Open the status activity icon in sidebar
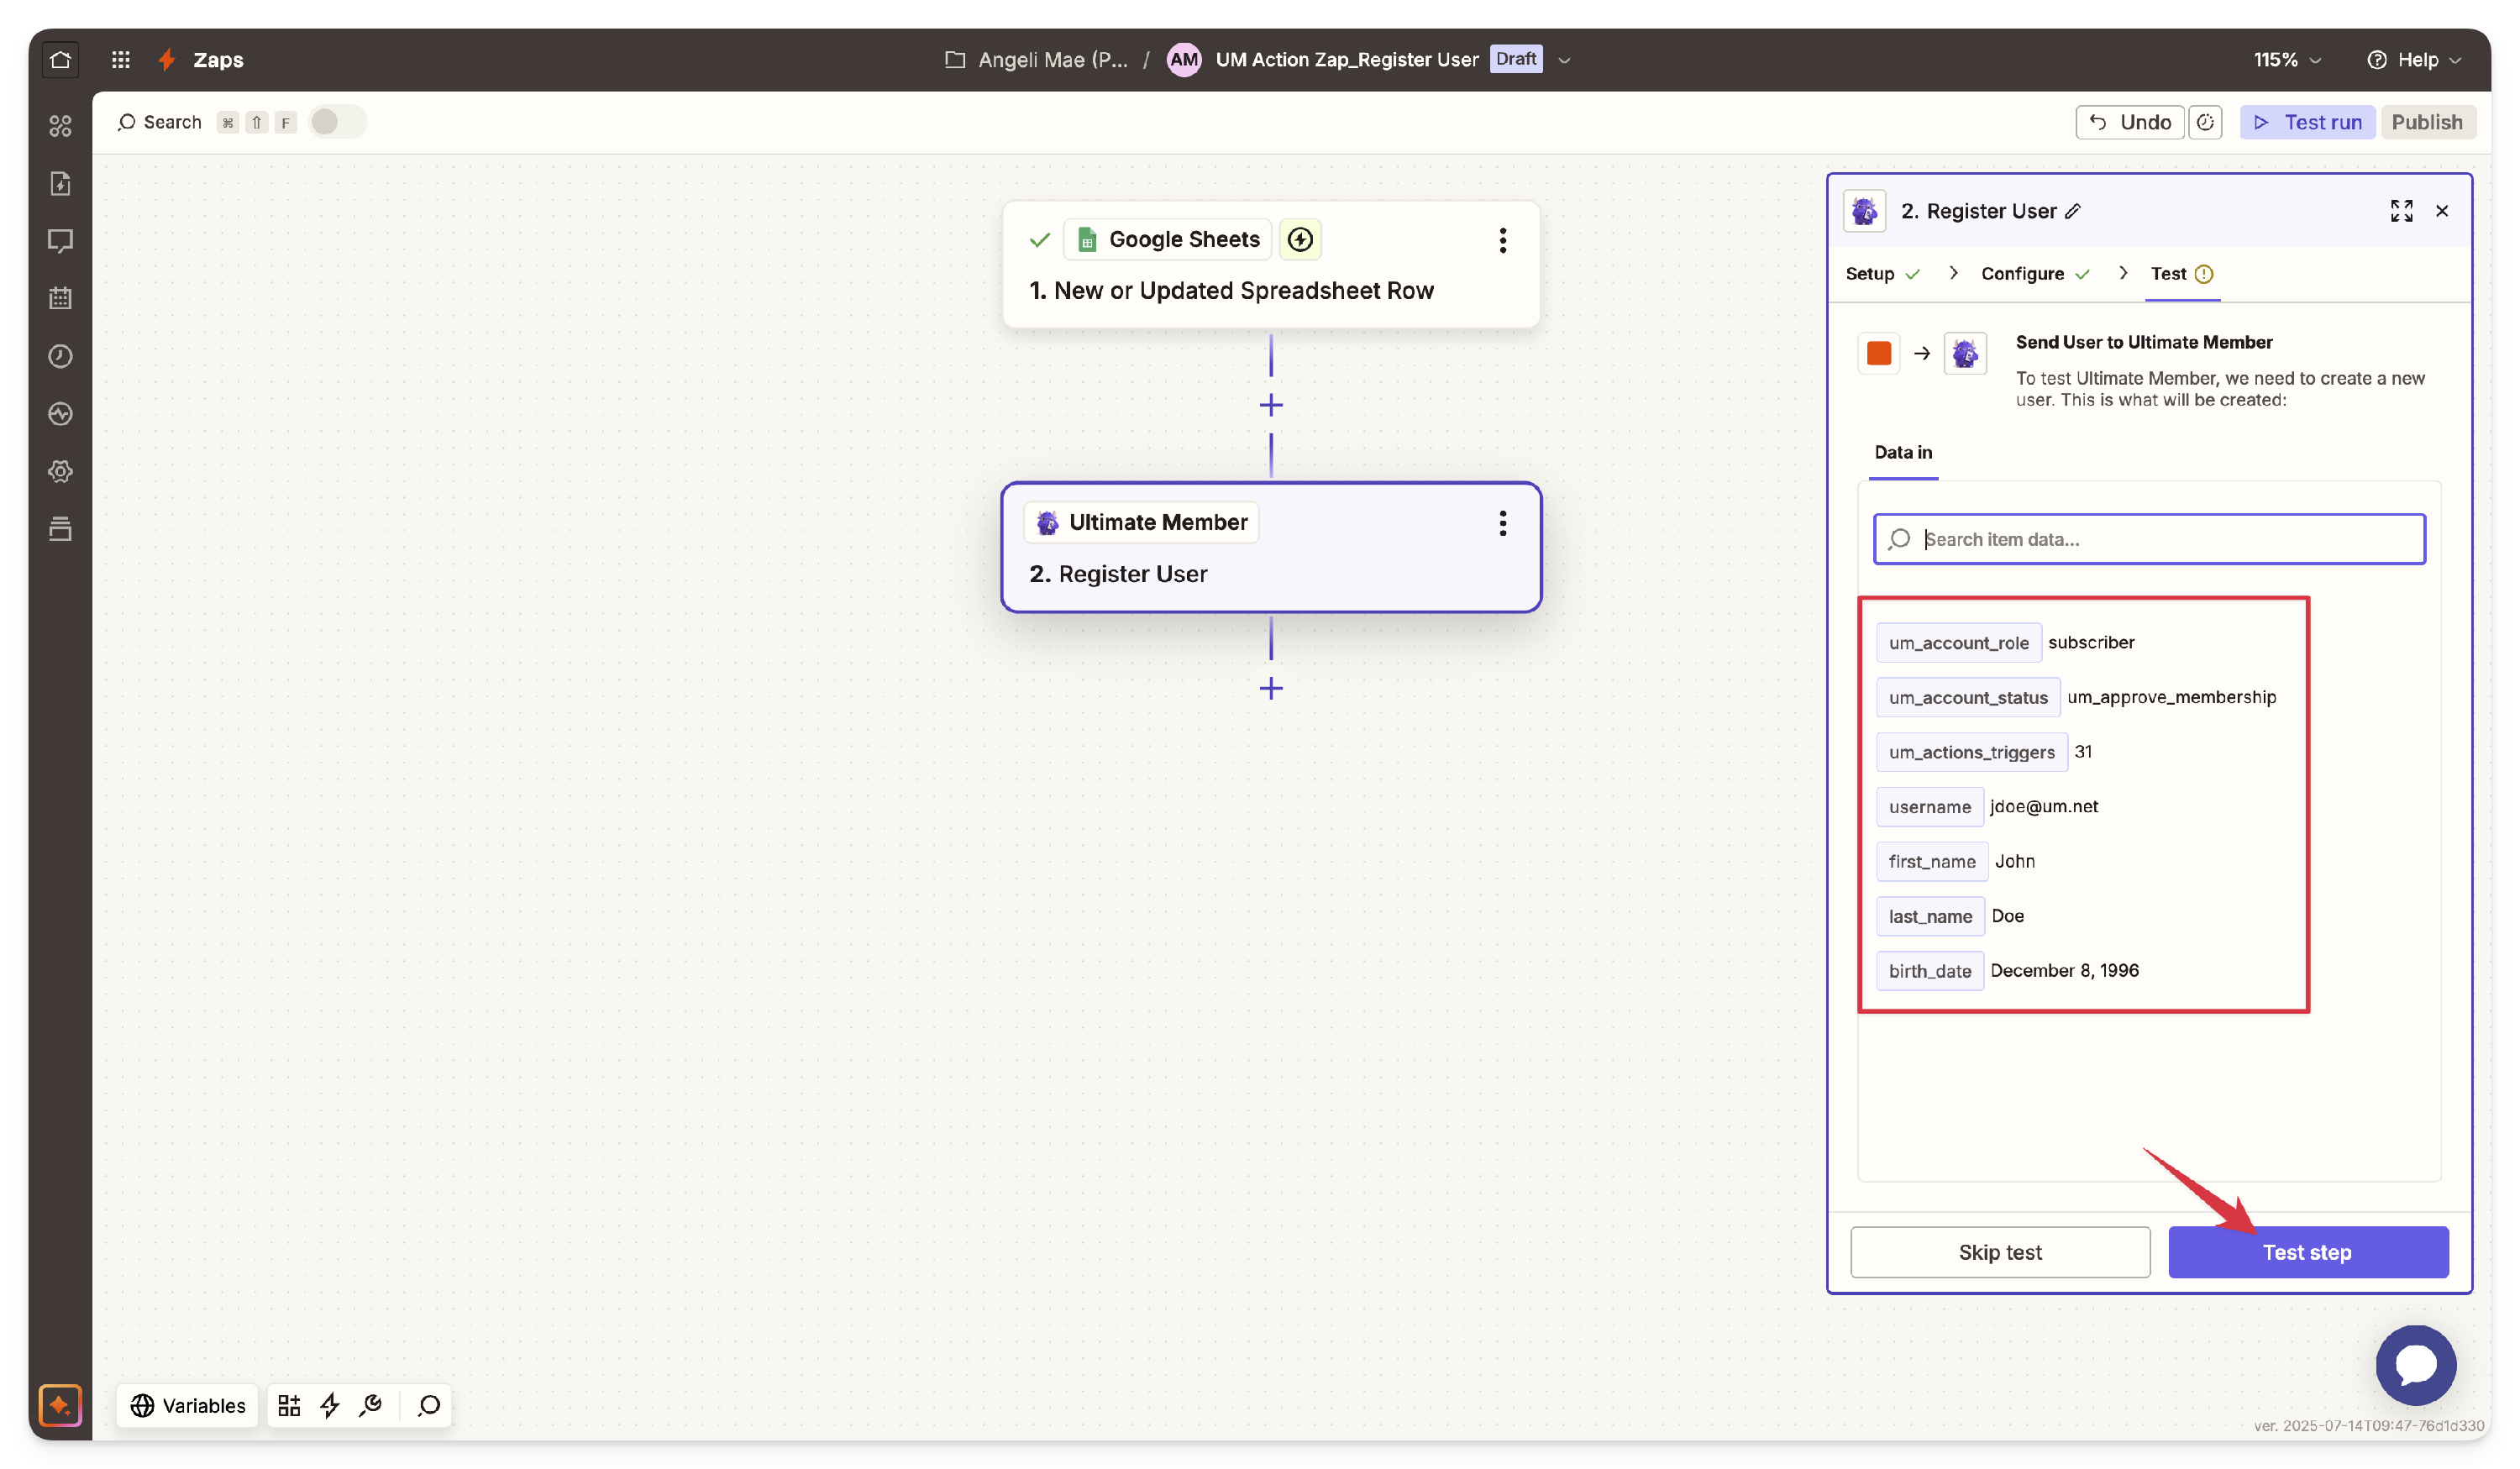Screen dimensions: 2520x1469 (x=60, y=413)
